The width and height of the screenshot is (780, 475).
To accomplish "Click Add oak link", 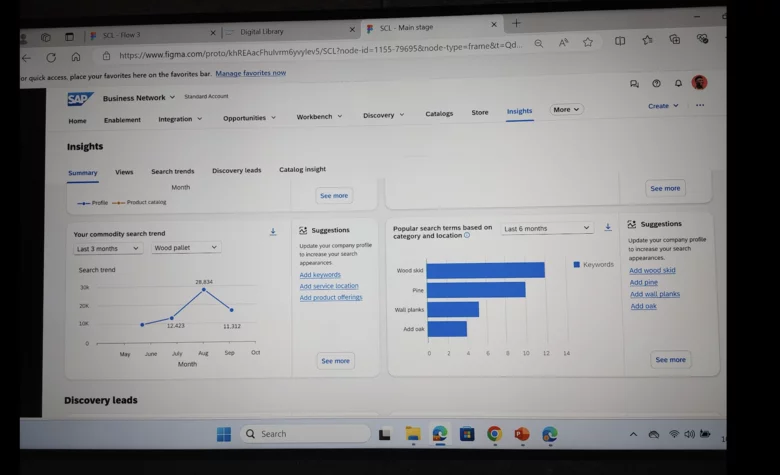I will pyautogui.click(x=644, y=306).
